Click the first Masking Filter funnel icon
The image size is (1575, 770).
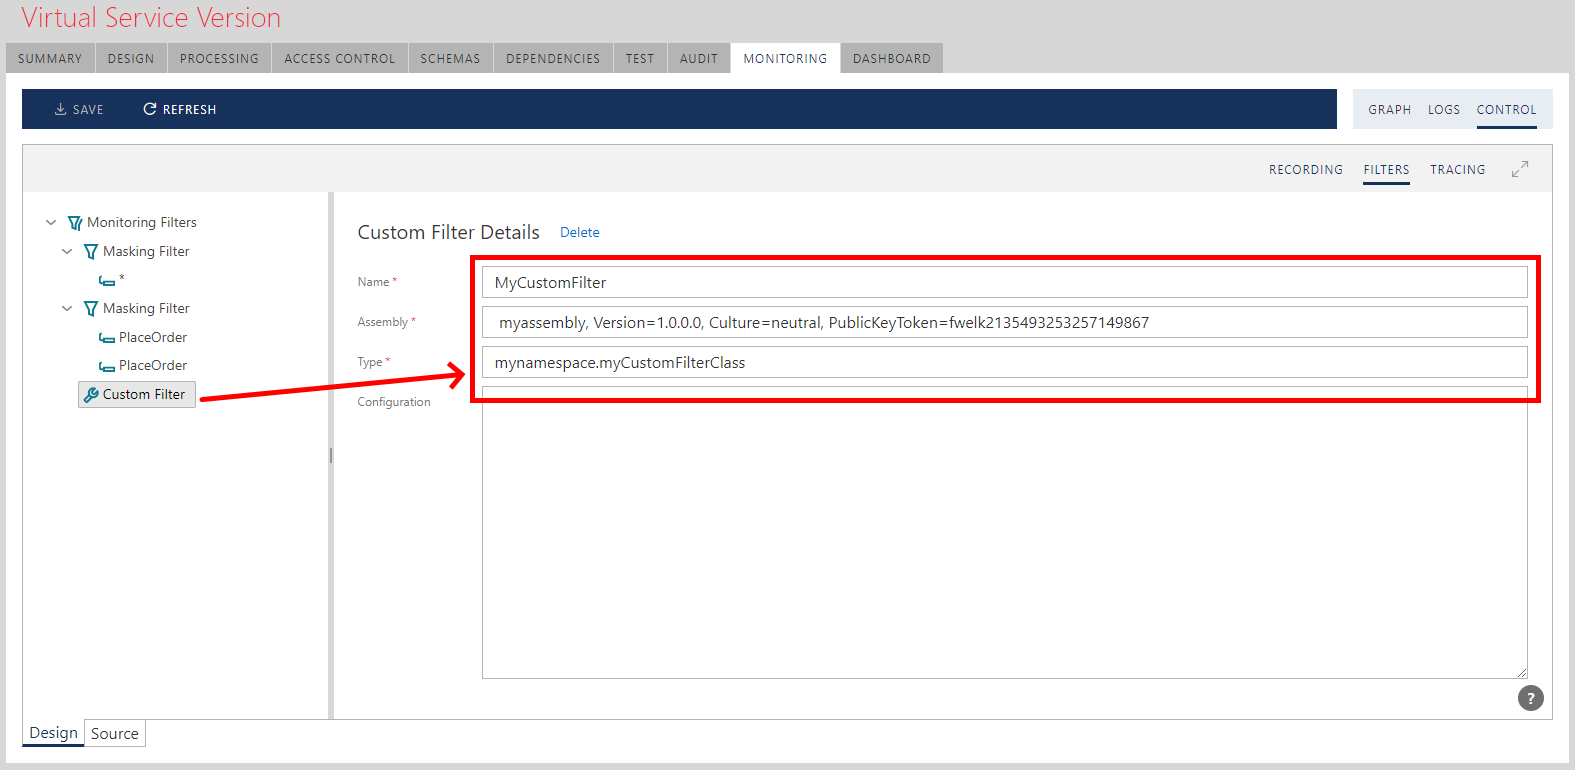tap(91, 252)
